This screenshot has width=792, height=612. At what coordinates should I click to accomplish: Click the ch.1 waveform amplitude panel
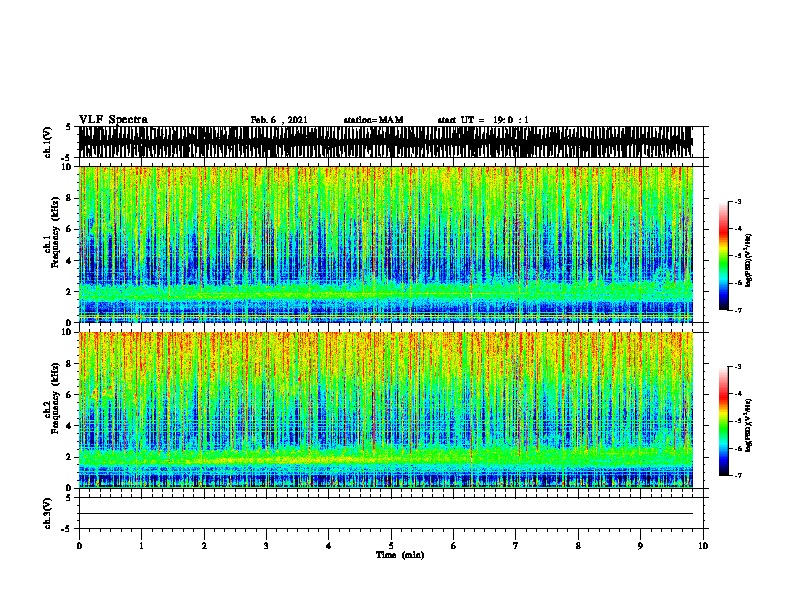tap(385, 142)
